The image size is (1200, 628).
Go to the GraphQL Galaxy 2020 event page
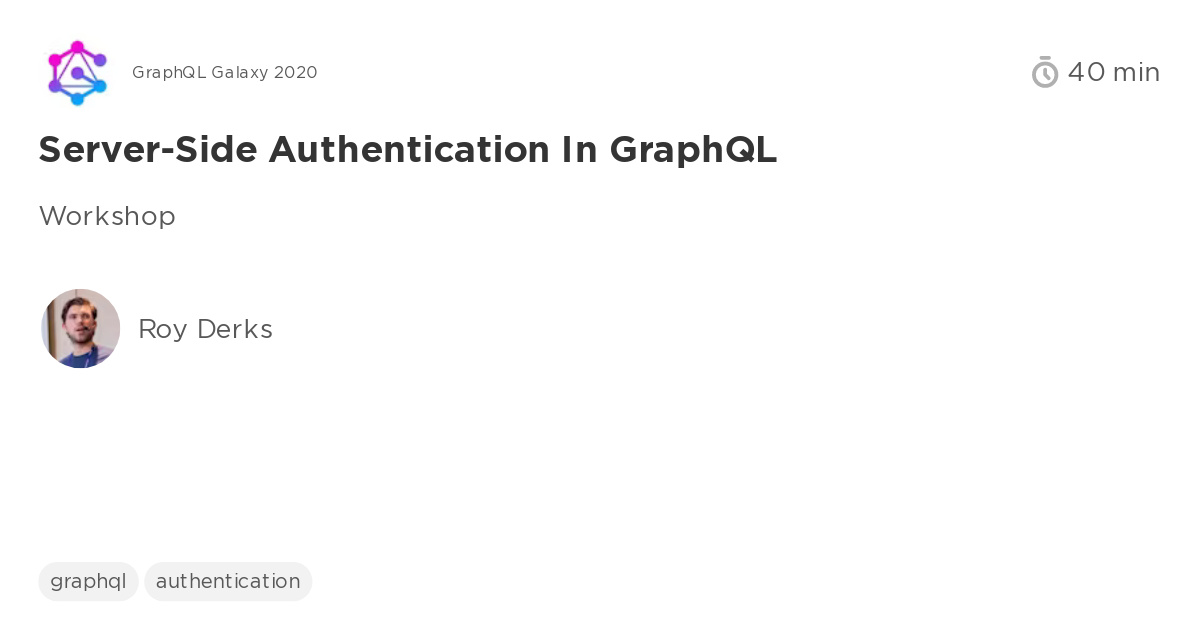(224, 73)
